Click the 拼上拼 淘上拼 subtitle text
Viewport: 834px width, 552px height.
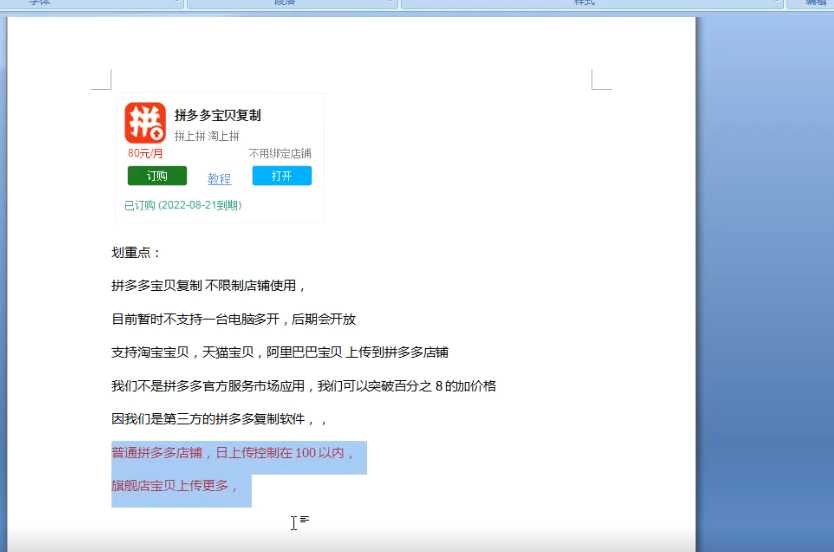(x=207, y=136)
